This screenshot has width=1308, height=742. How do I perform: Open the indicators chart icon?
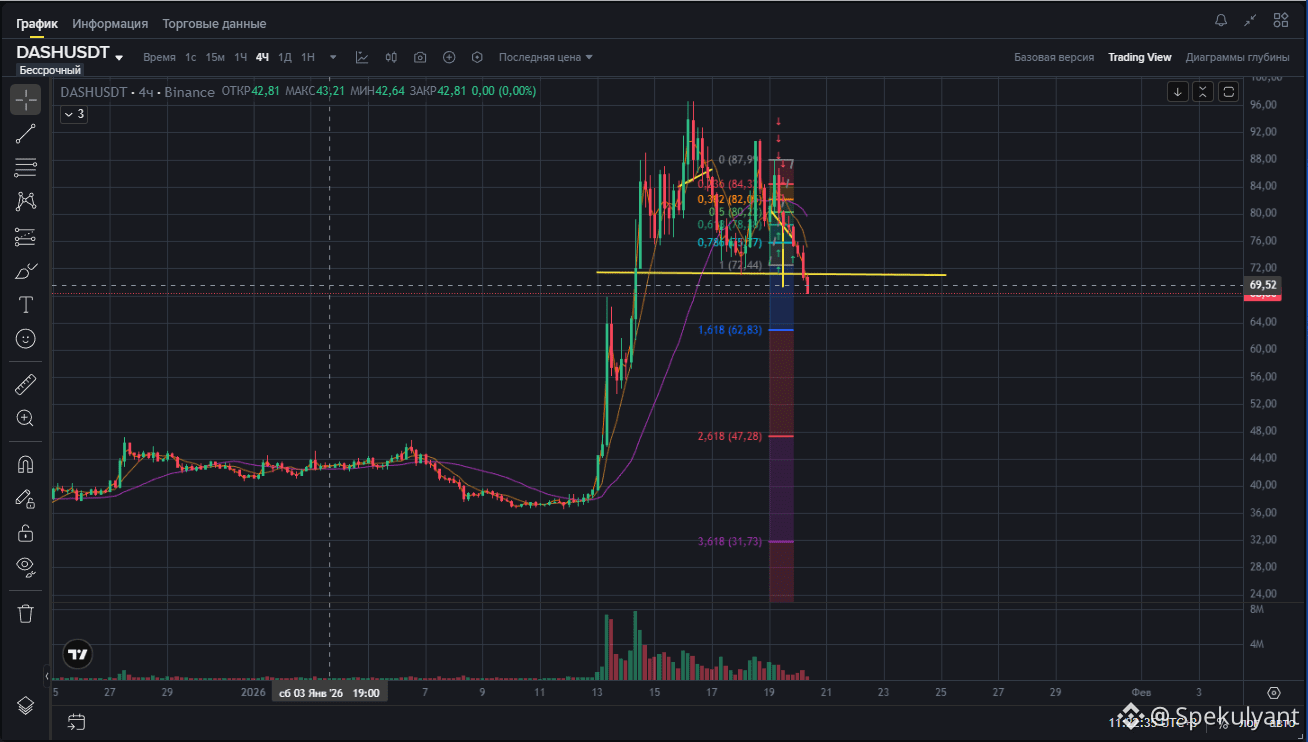(362, 57)
